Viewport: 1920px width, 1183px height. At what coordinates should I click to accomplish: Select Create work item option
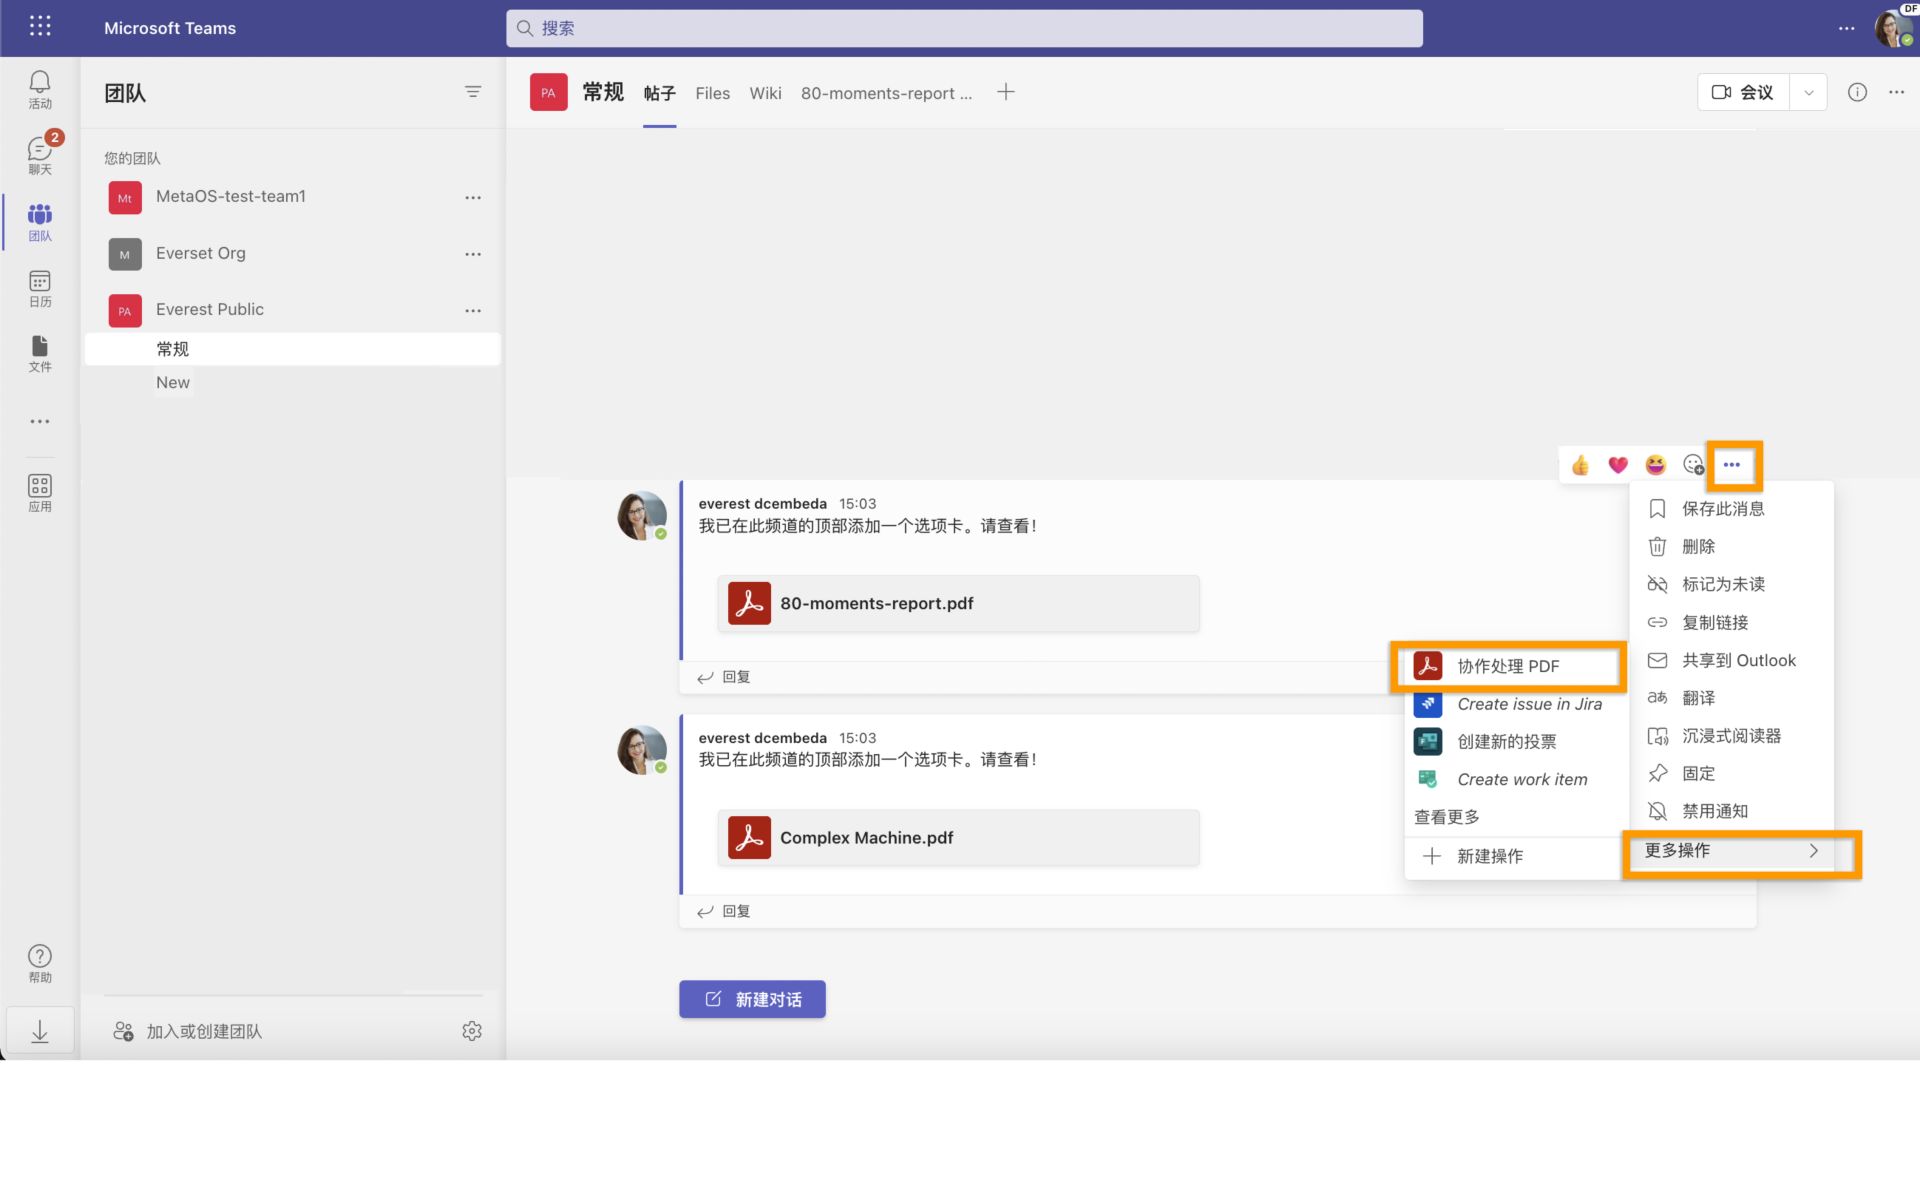pyautogui.click(x=1522, y=779)
